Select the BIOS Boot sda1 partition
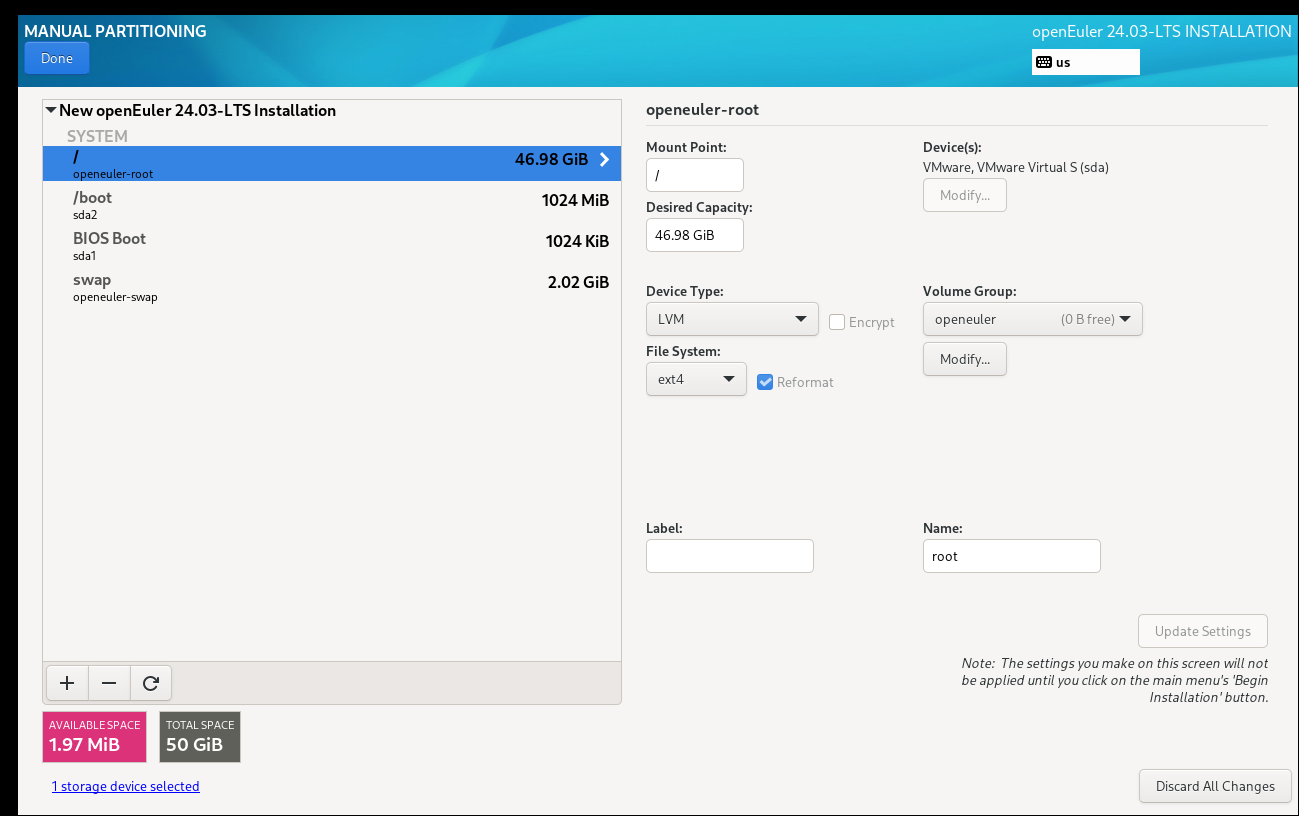 point(332,246)
